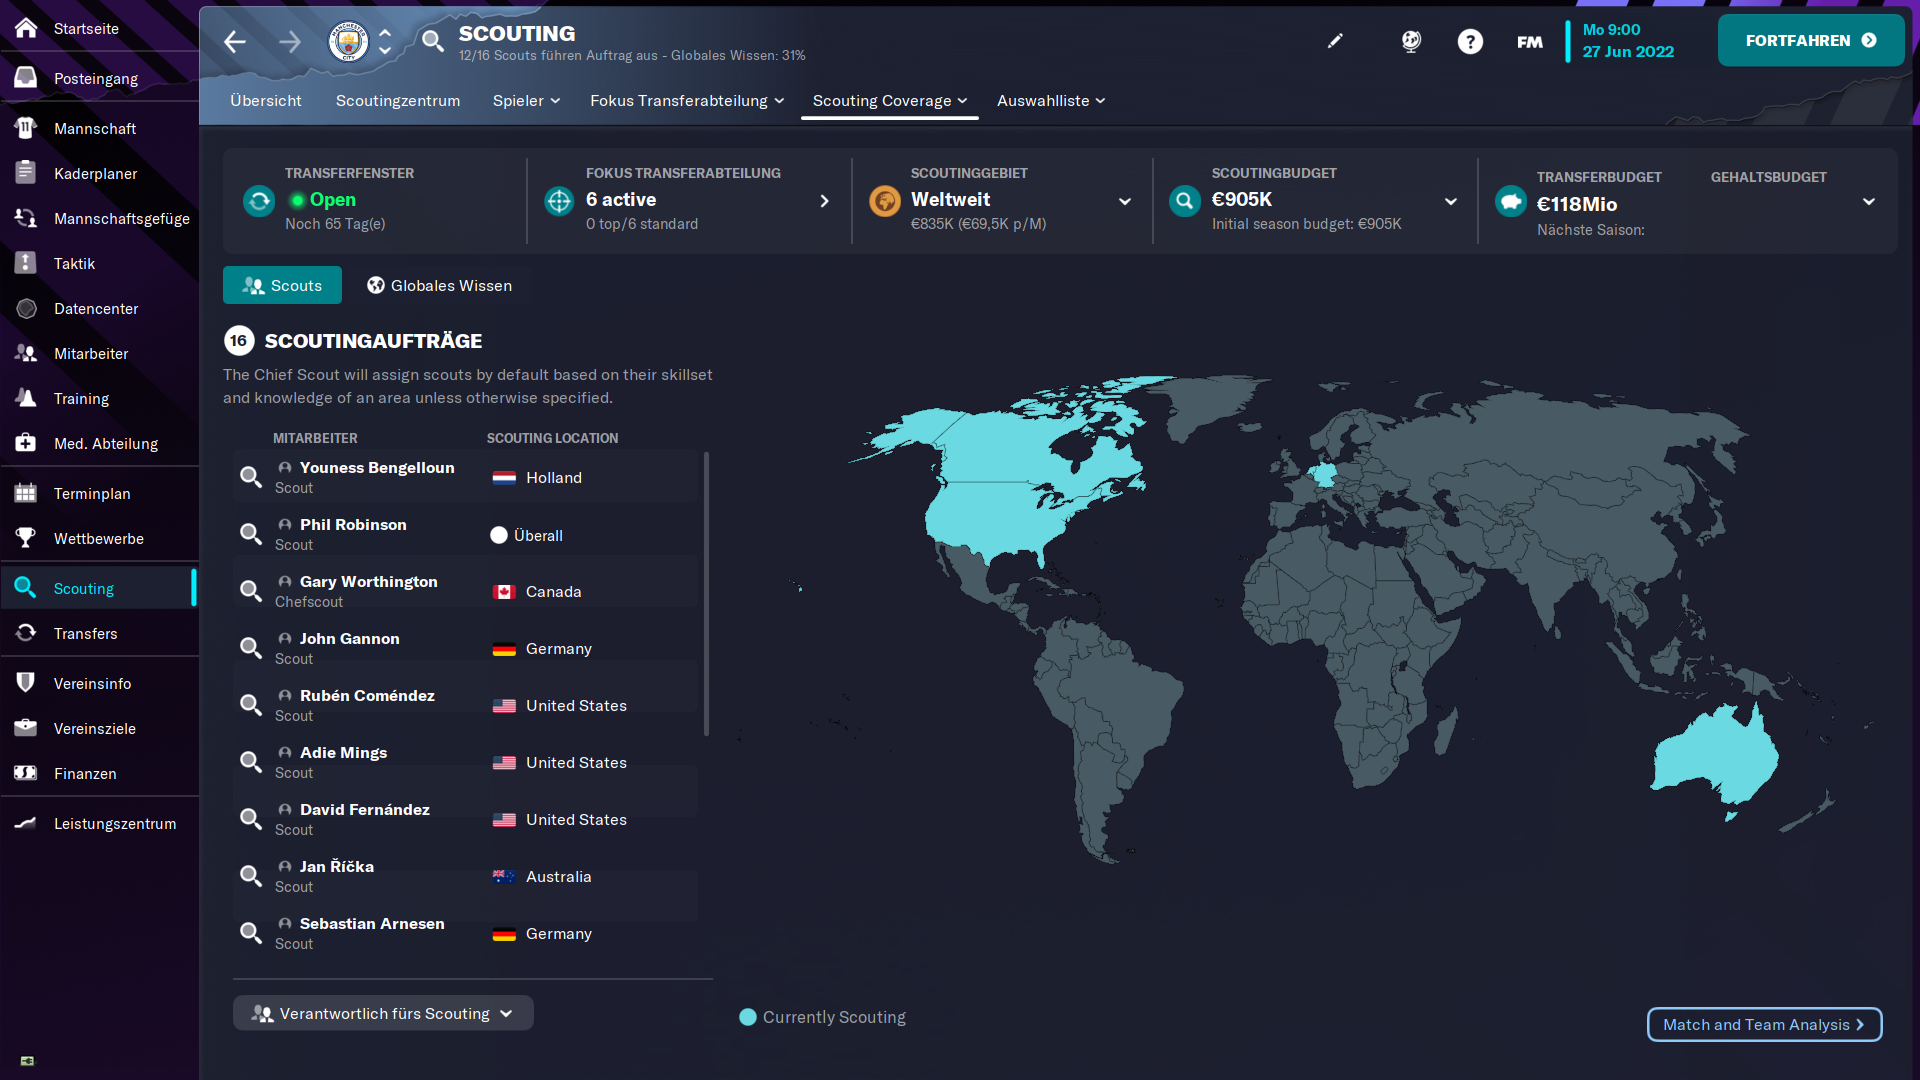Click the Terminplan calendar icon
The image size is (1920, 1080).
pos(26,493)
